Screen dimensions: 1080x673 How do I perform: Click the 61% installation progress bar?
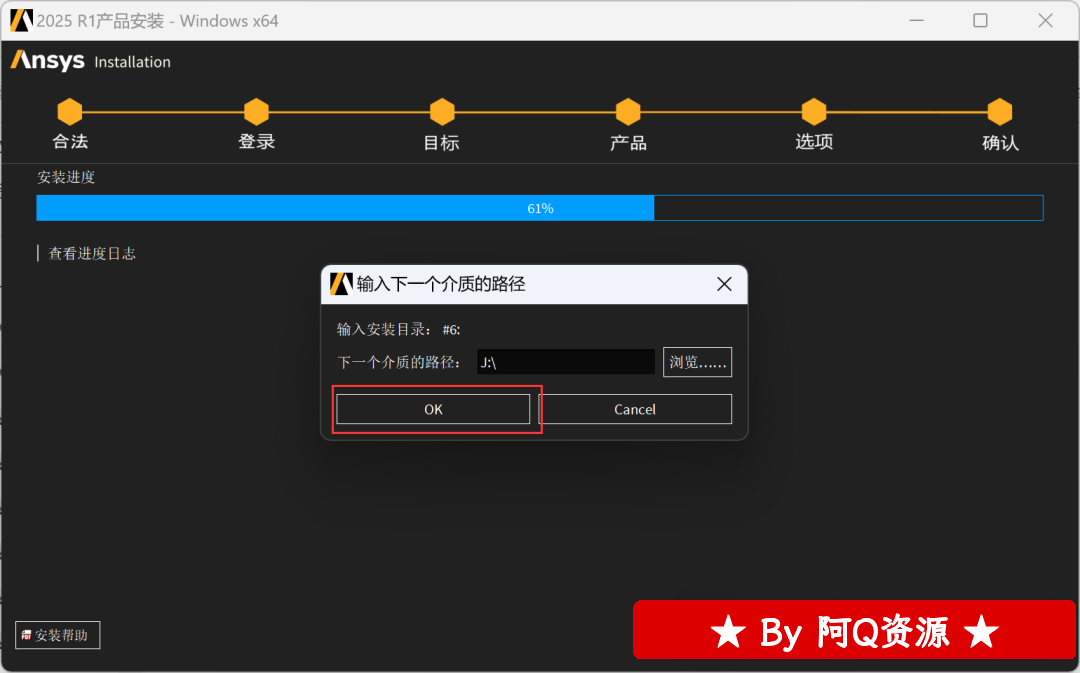[x=540, y=208]
